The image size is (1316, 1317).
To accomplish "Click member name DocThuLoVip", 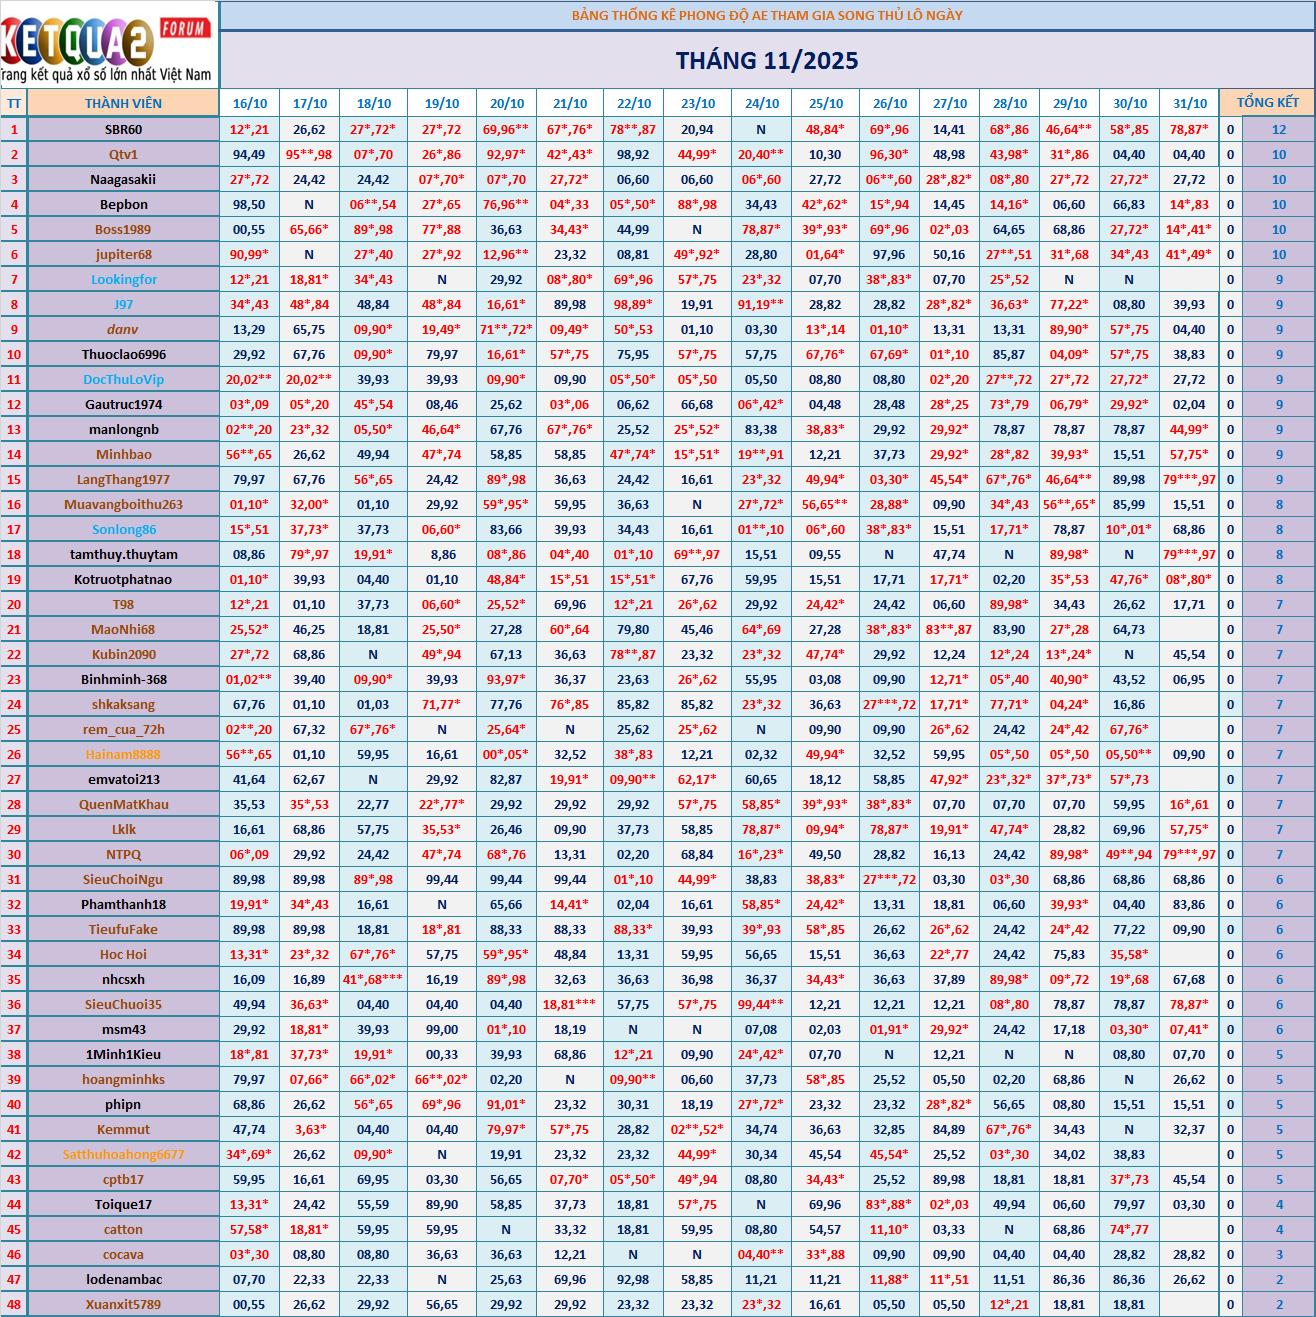I will [x=123, y=379].
